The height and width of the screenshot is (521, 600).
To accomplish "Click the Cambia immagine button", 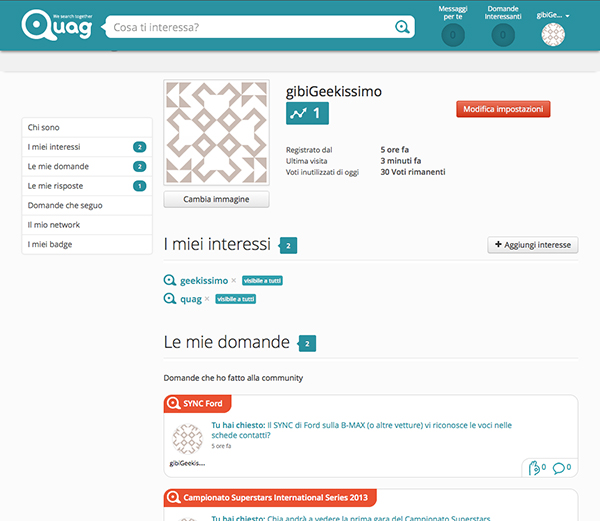I will pos(216,199).
